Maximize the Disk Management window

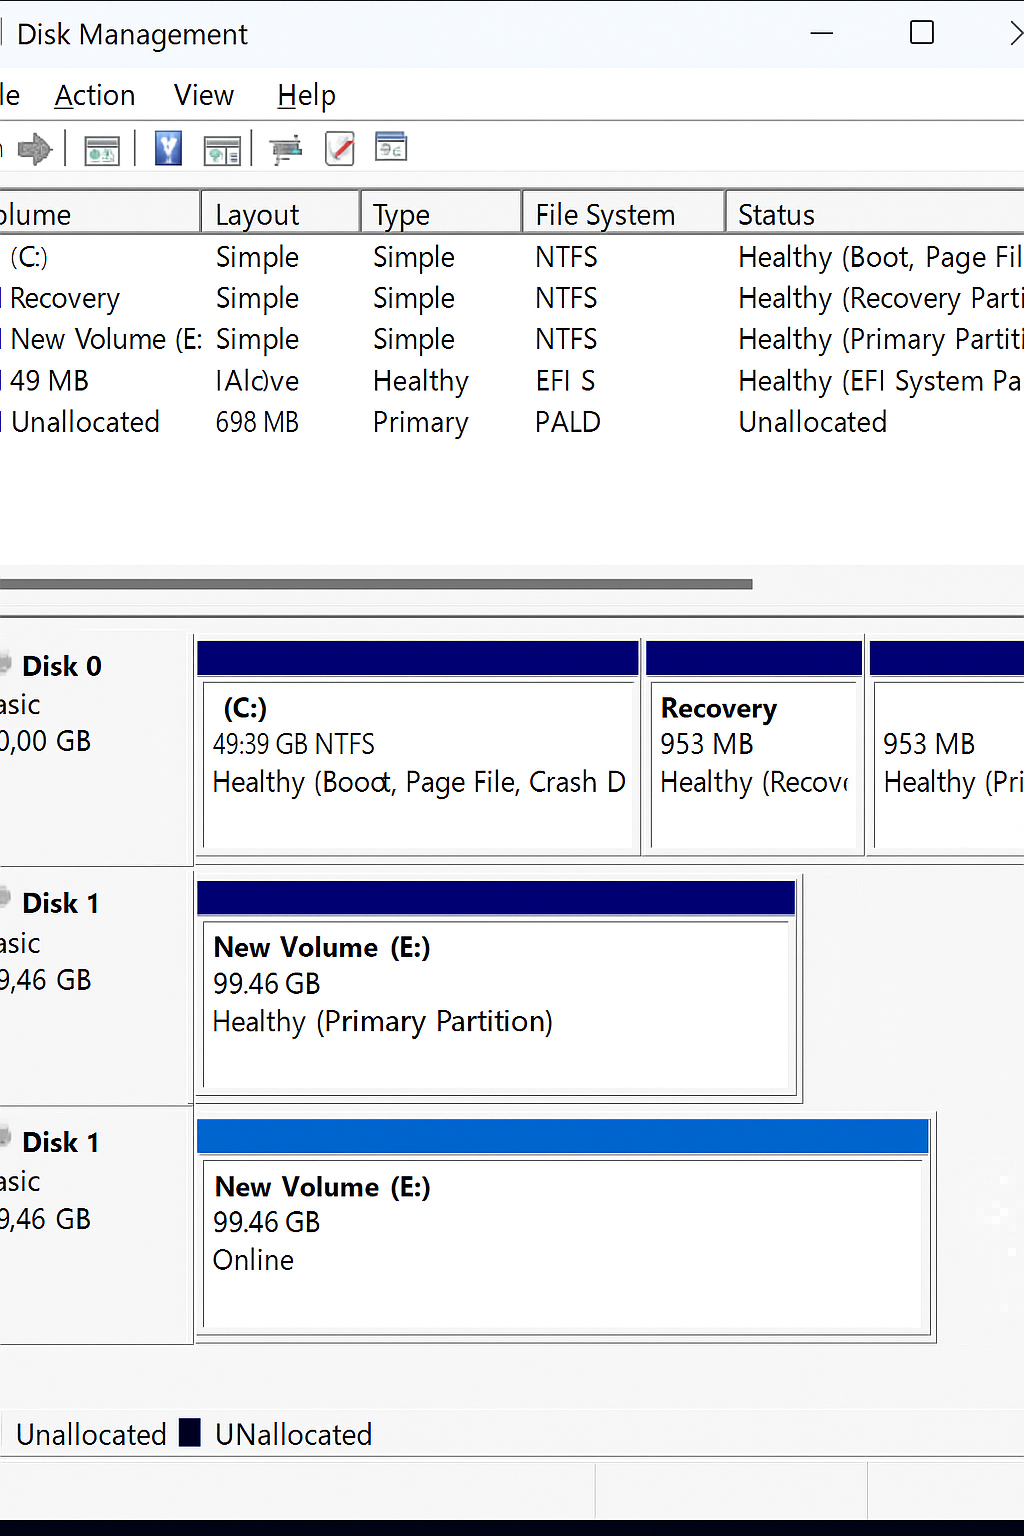tap(922, 33)
